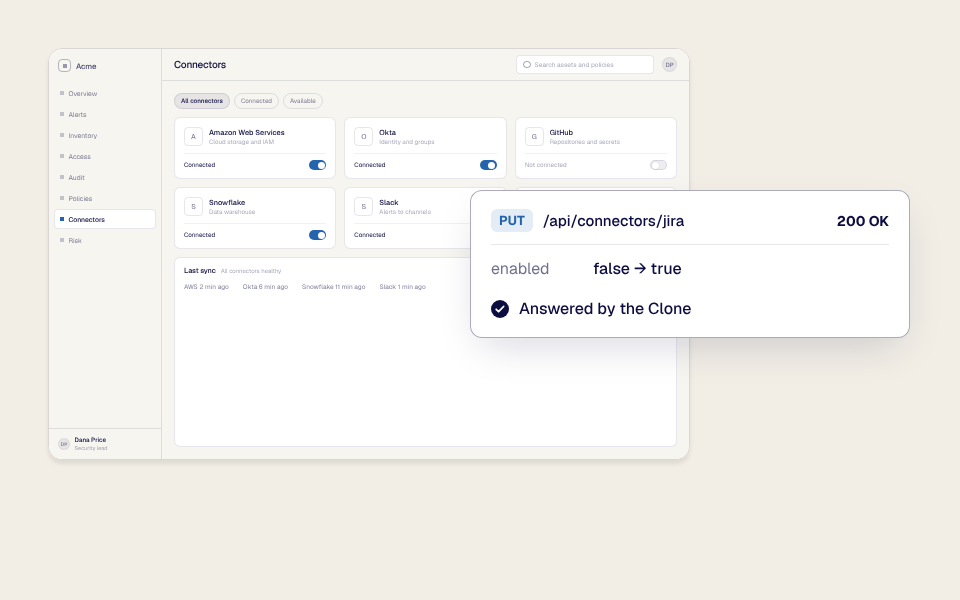Click the Amazon Web Services A icon

(x=193, y=137)
